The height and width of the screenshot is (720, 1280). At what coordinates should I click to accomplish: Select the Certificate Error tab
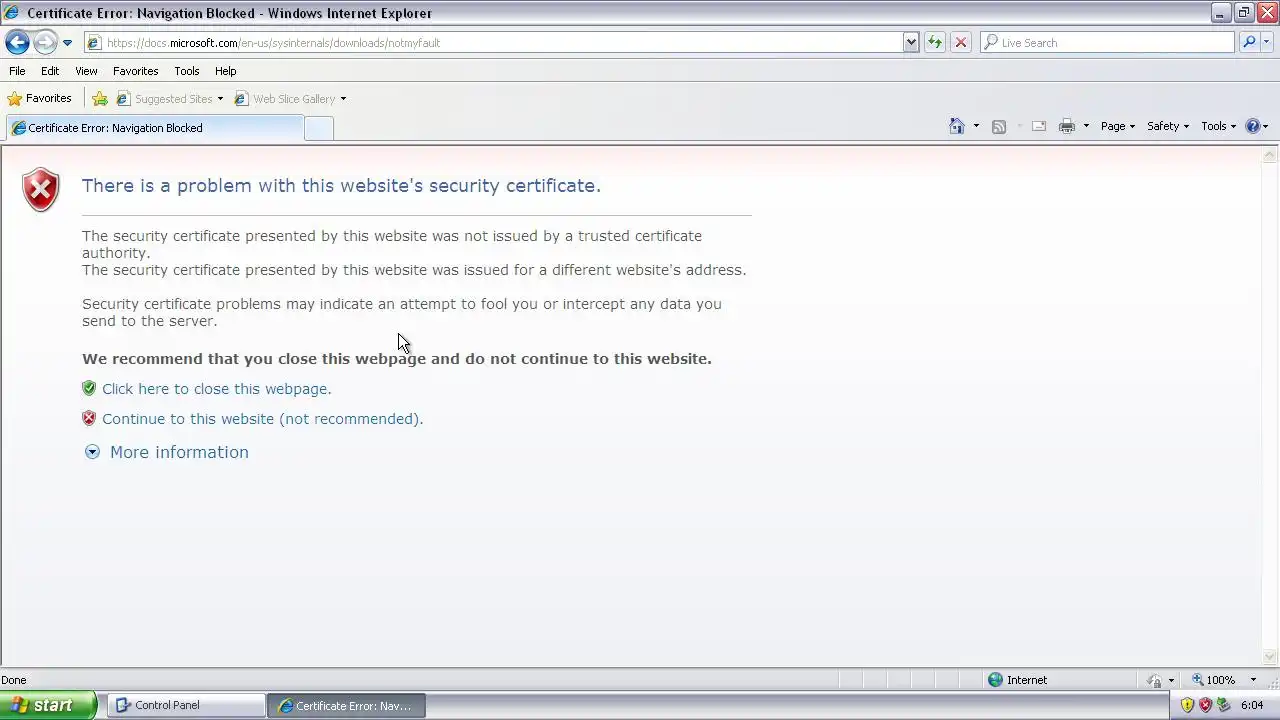153,128
